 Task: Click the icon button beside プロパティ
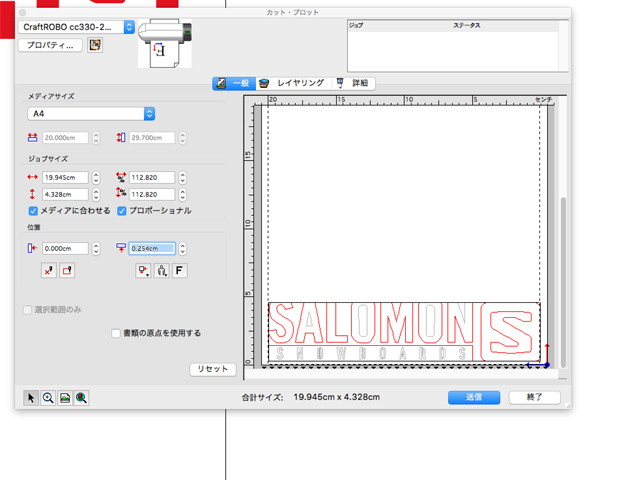[95, 45]
